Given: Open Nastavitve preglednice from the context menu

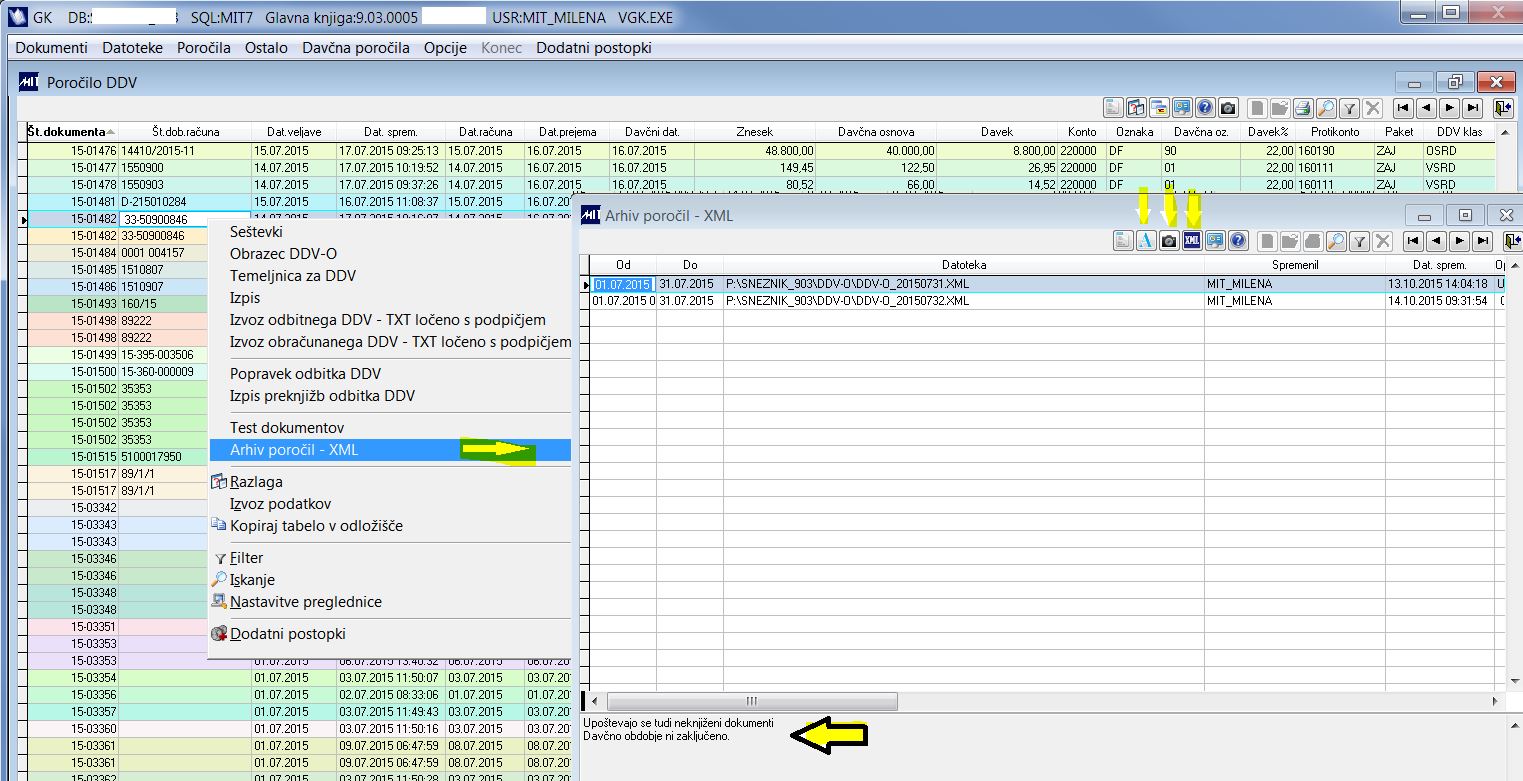Looking at the screenshot, I should tap(305, 602).
